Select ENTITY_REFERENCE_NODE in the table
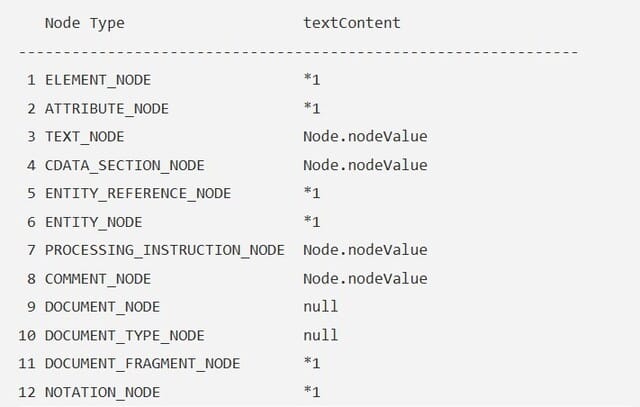Viewport: 640px width, 407px height. click(x=137, y=193)
